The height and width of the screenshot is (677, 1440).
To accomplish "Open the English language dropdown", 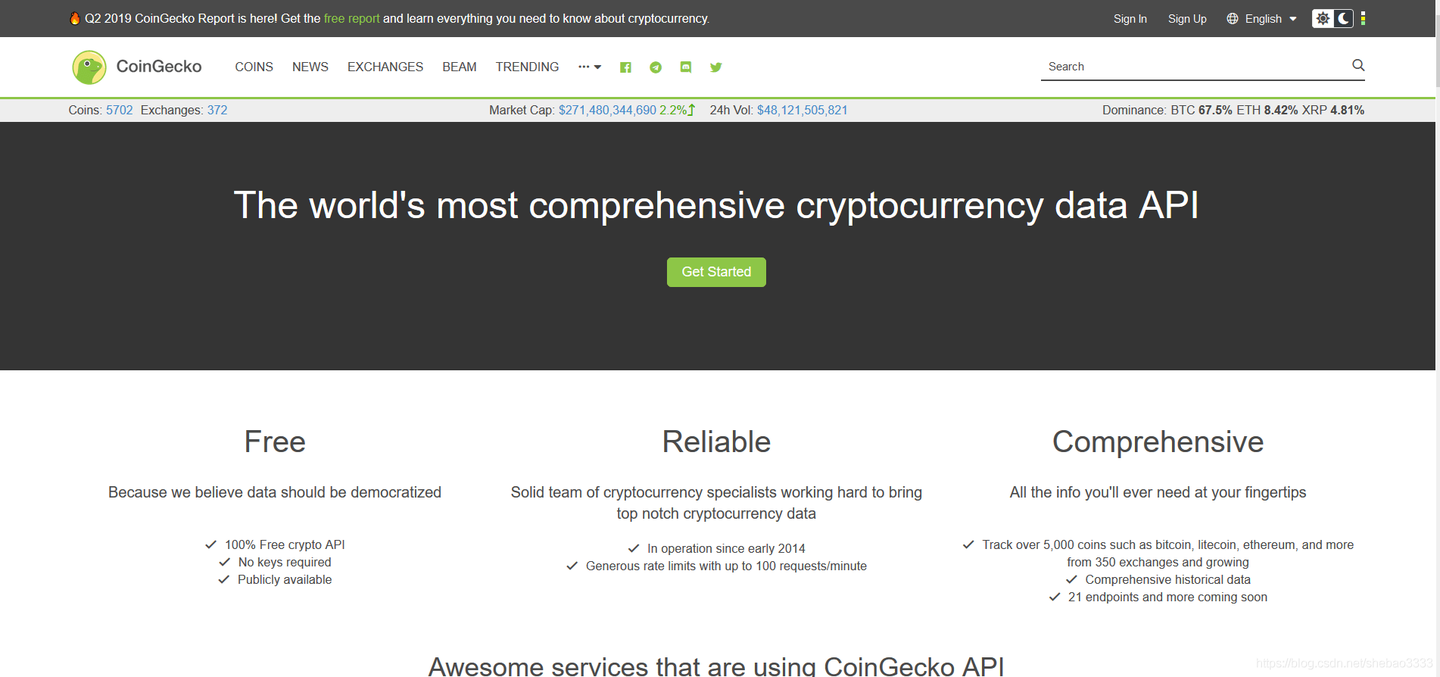I will 1270,19.
